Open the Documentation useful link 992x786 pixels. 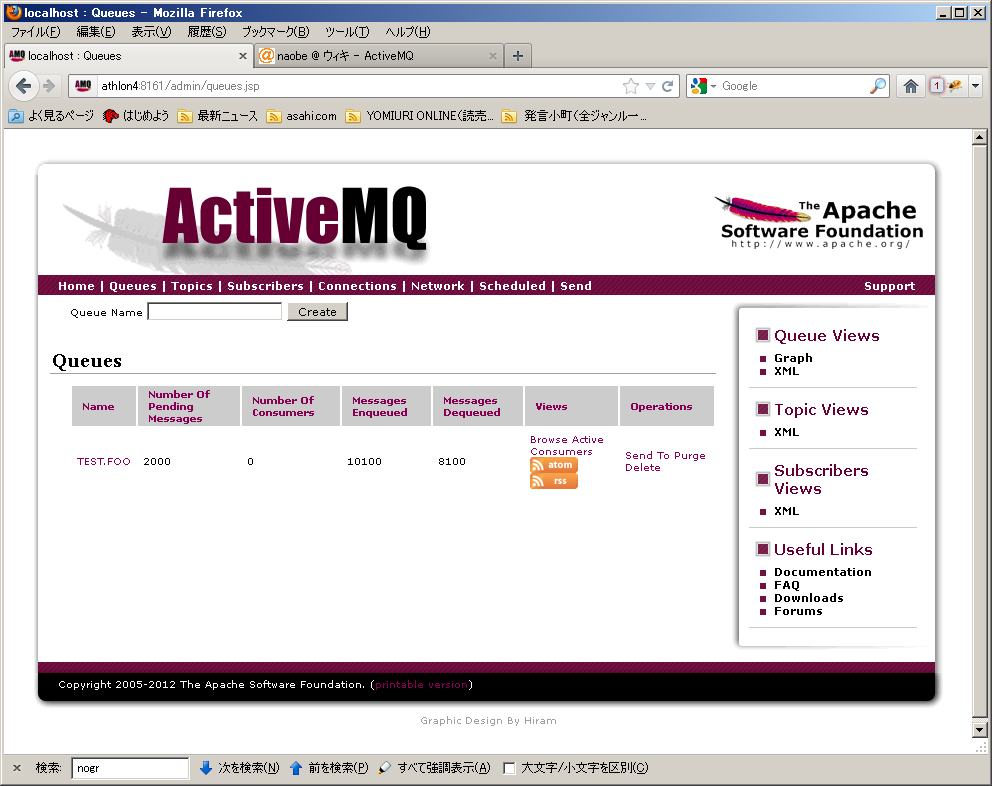click(822, 572)
